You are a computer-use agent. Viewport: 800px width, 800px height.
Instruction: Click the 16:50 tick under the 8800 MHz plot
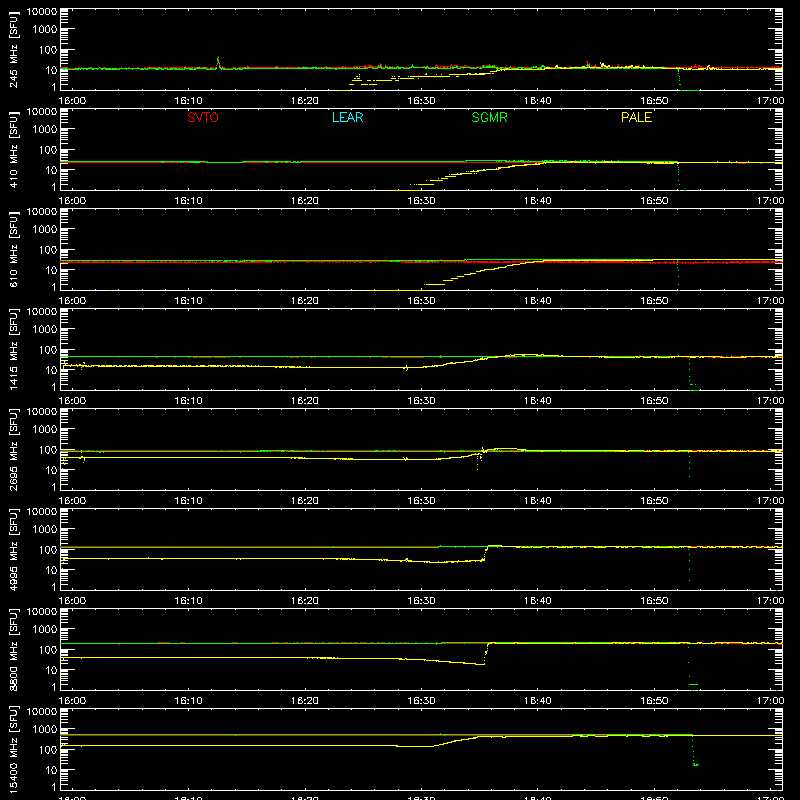(654, 701)
